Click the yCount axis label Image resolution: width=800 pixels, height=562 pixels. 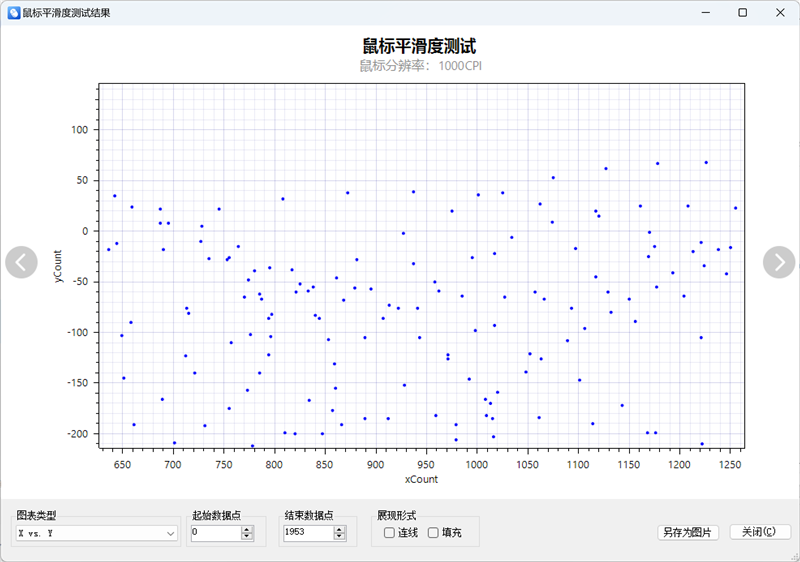57,264
